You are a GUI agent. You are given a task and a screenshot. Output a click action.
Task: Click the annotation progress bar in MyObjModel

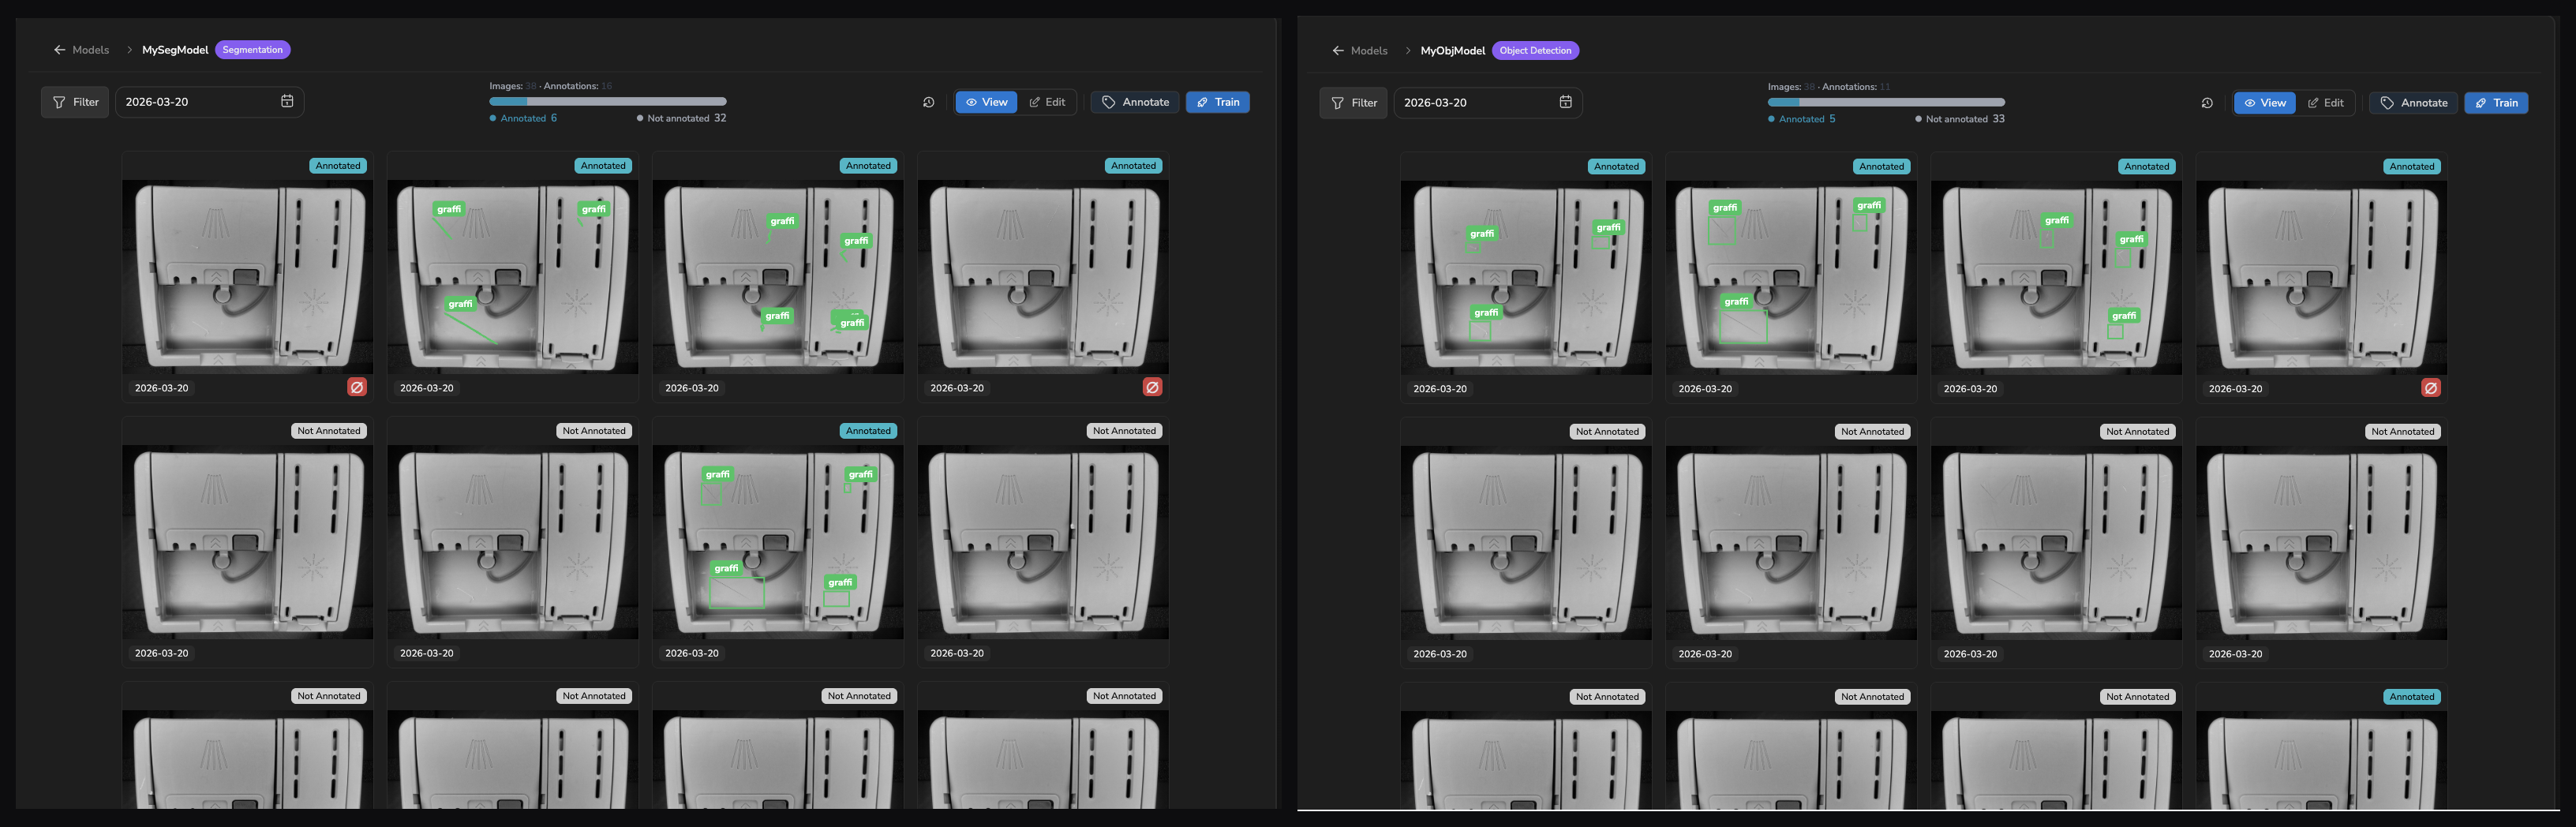(1886, 102)
